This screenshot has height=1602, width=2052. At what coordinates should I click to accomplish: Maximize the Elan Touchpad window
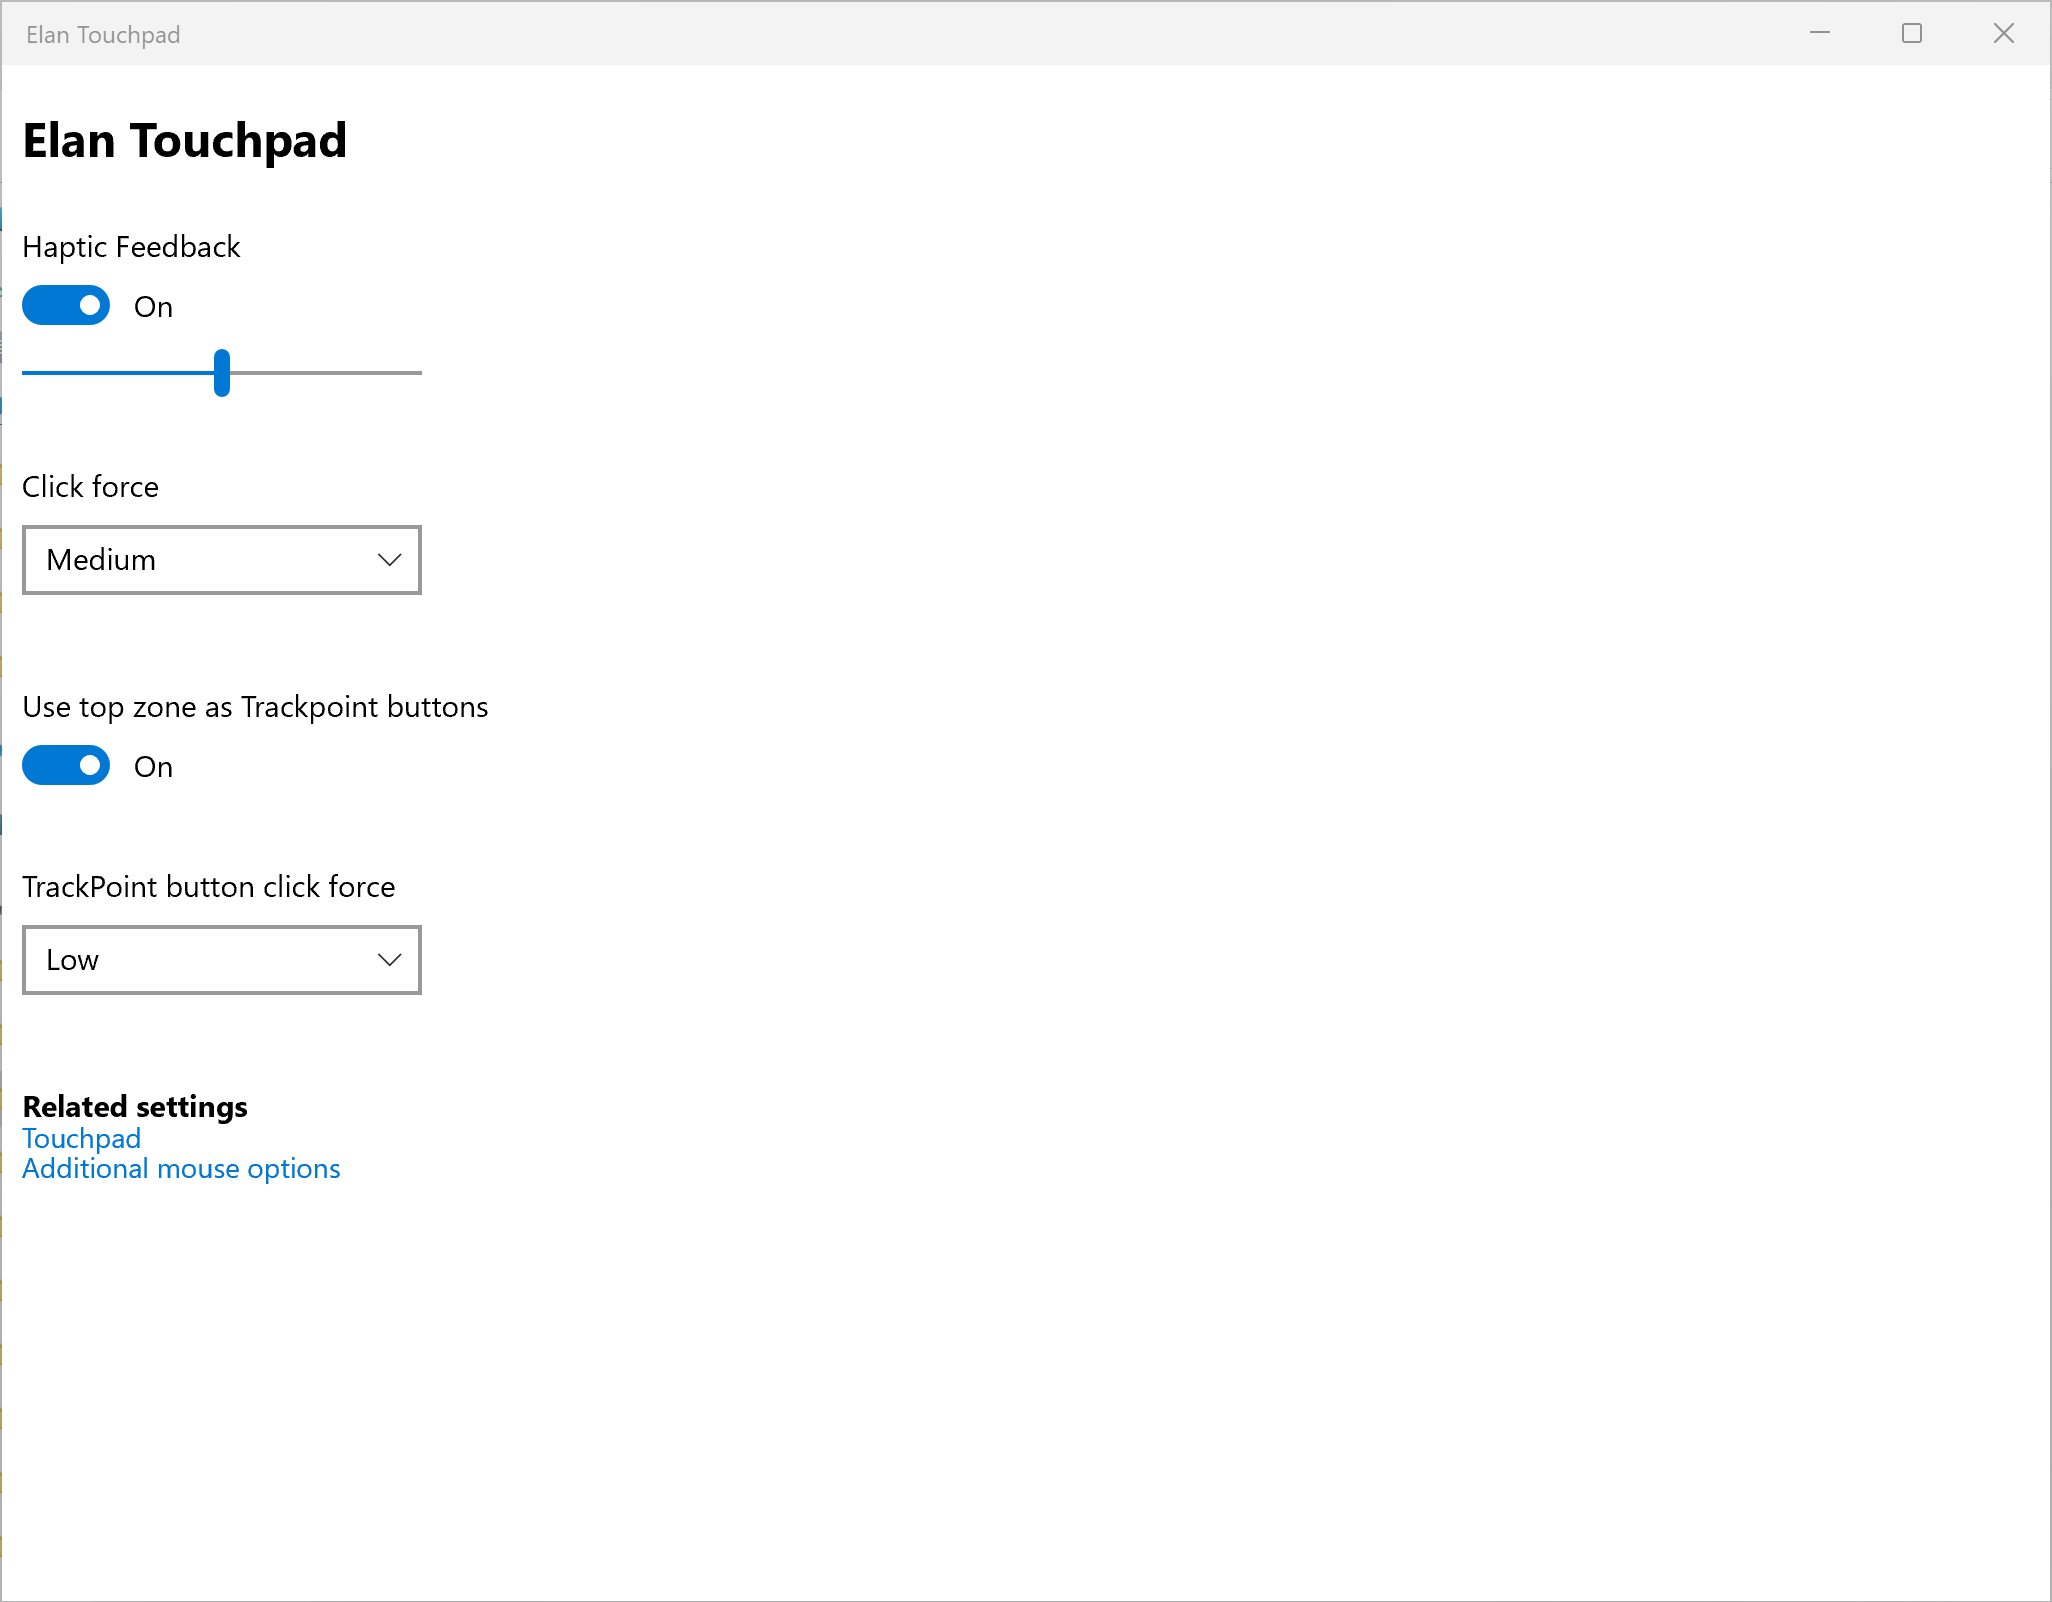1912,33
